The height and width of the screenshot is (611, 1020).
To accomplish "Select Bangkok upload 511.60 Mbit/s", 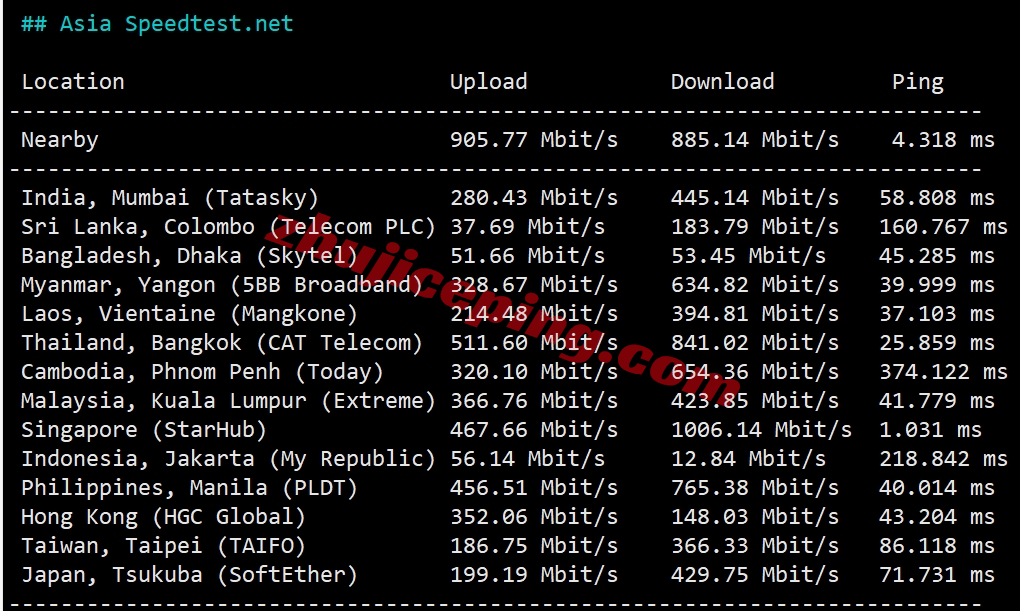I will [534, 343].
